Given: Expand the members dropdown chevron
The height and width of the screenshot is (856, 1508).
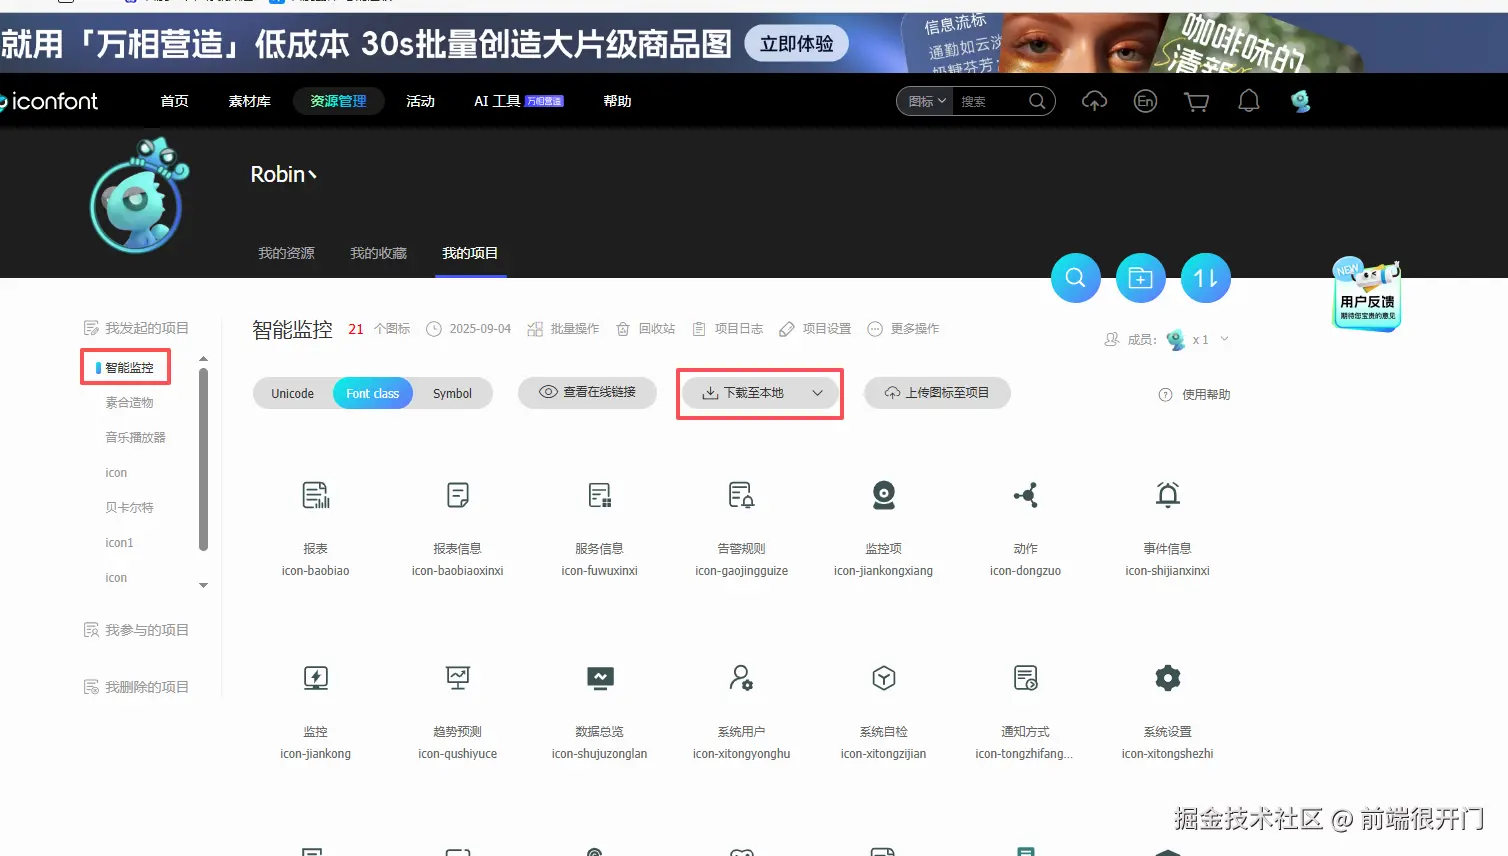Looking at the screenshot, I should click(1224, 339).
